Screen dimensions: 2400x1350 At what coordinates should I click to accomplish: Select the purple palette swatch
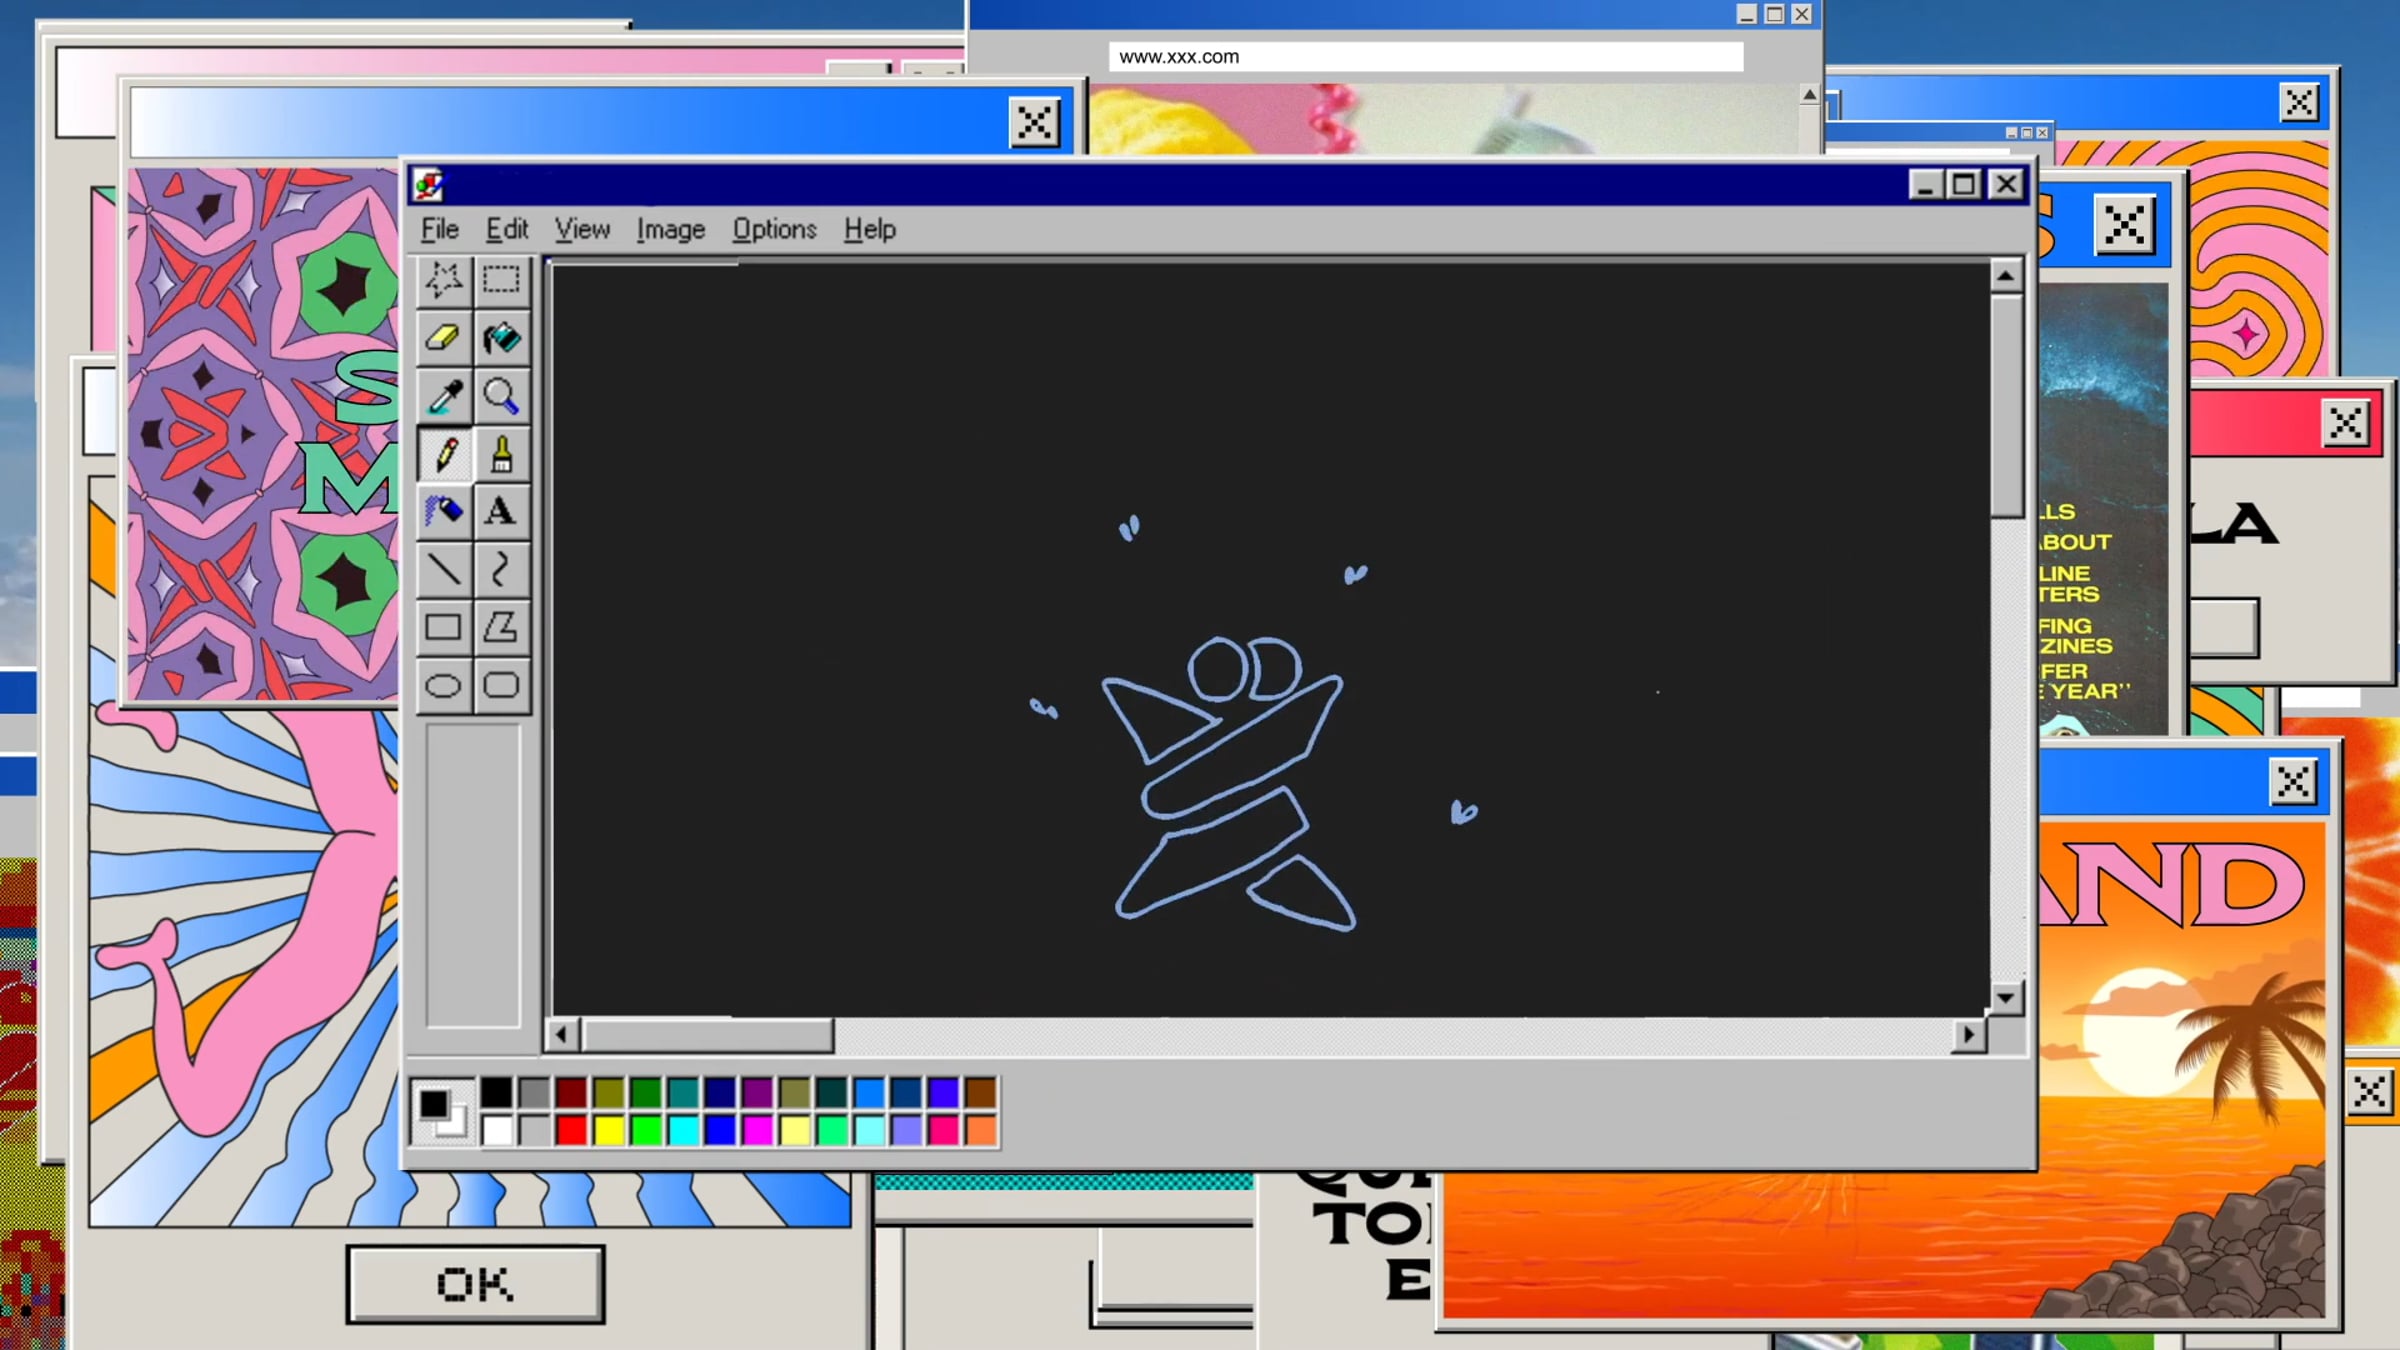coord(757,1092)
